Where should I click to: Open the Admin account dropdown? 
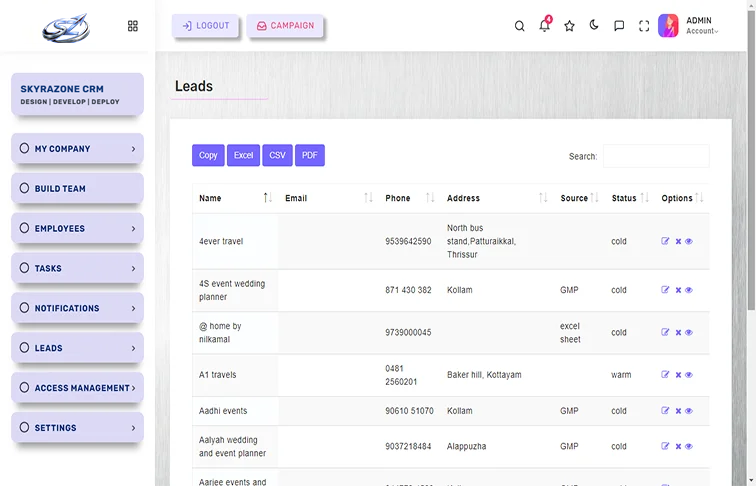tap(701, 26)
